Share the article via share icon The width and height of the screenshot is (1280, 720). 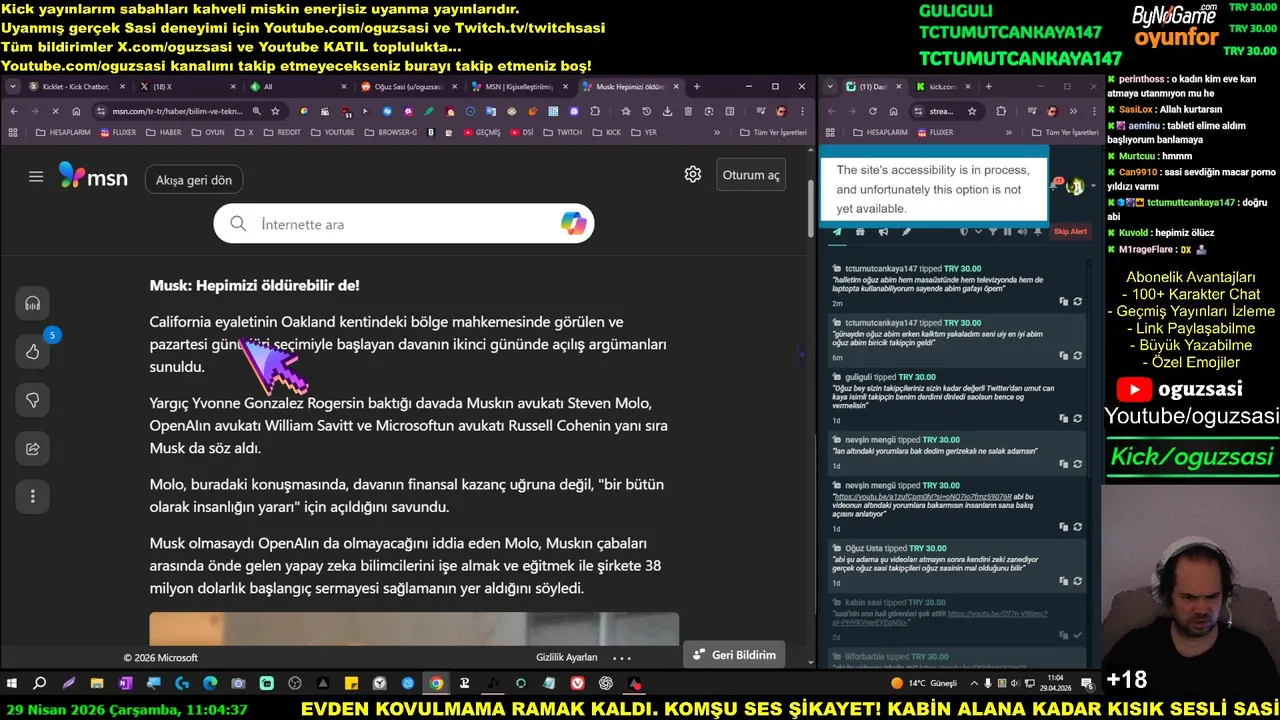[x=33, y=449]
